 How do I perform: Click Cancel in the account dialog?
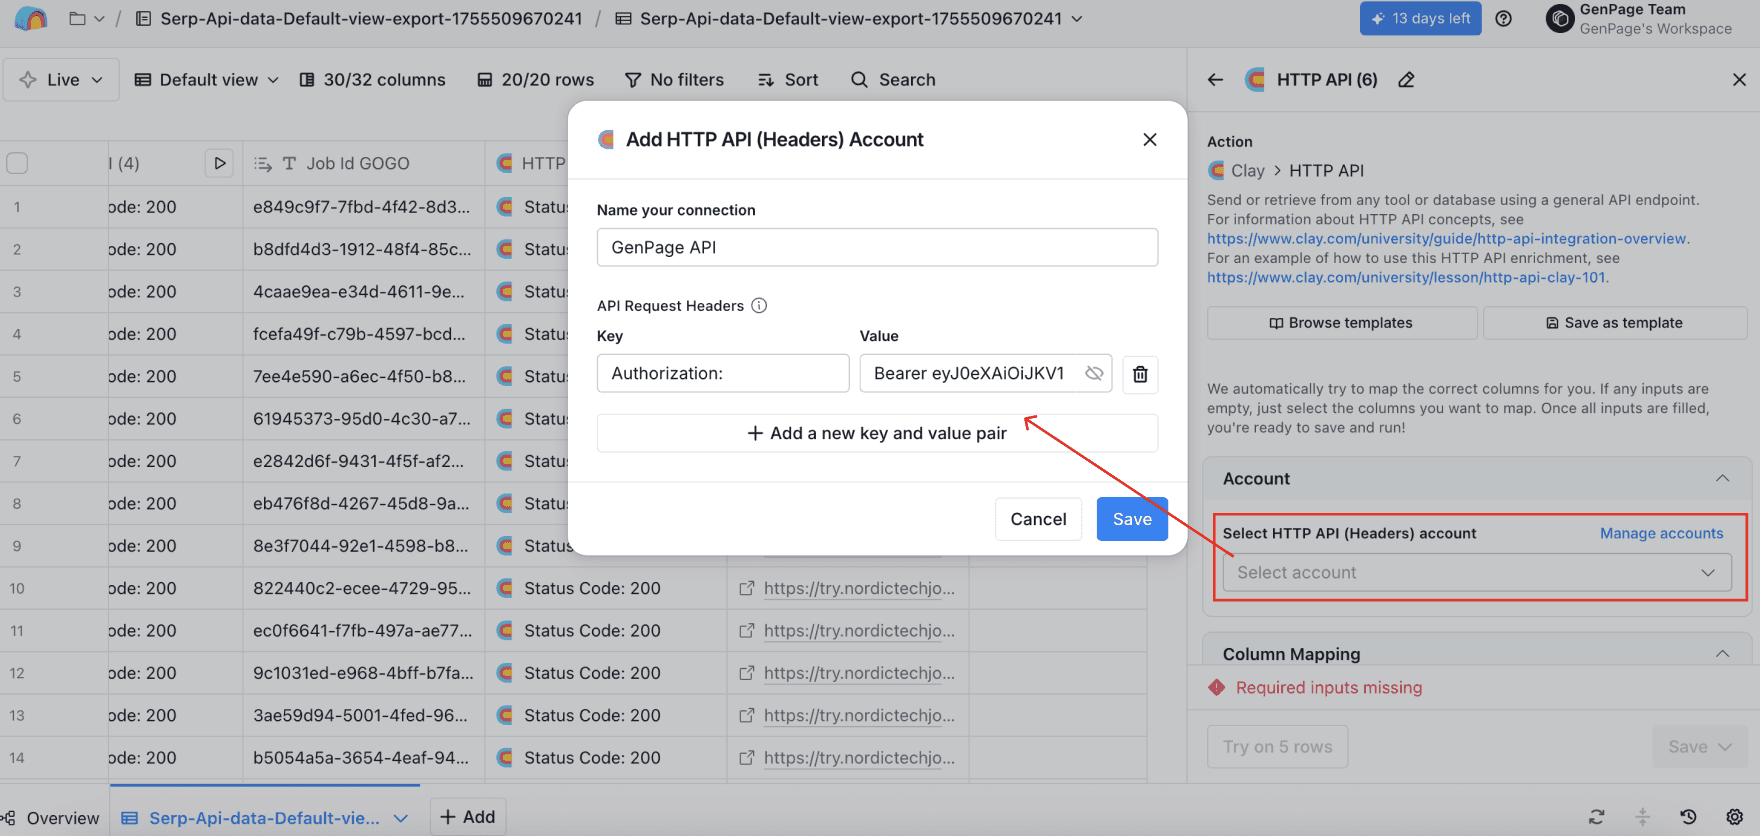[1038, 519]
